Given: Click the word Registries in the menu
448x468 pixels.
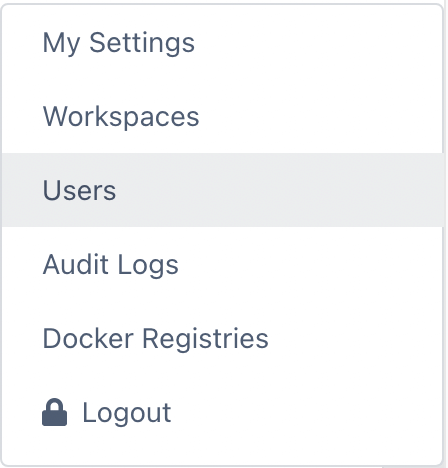Looking at the screenshot, I should pyautogui.click(x=205, y=339).
